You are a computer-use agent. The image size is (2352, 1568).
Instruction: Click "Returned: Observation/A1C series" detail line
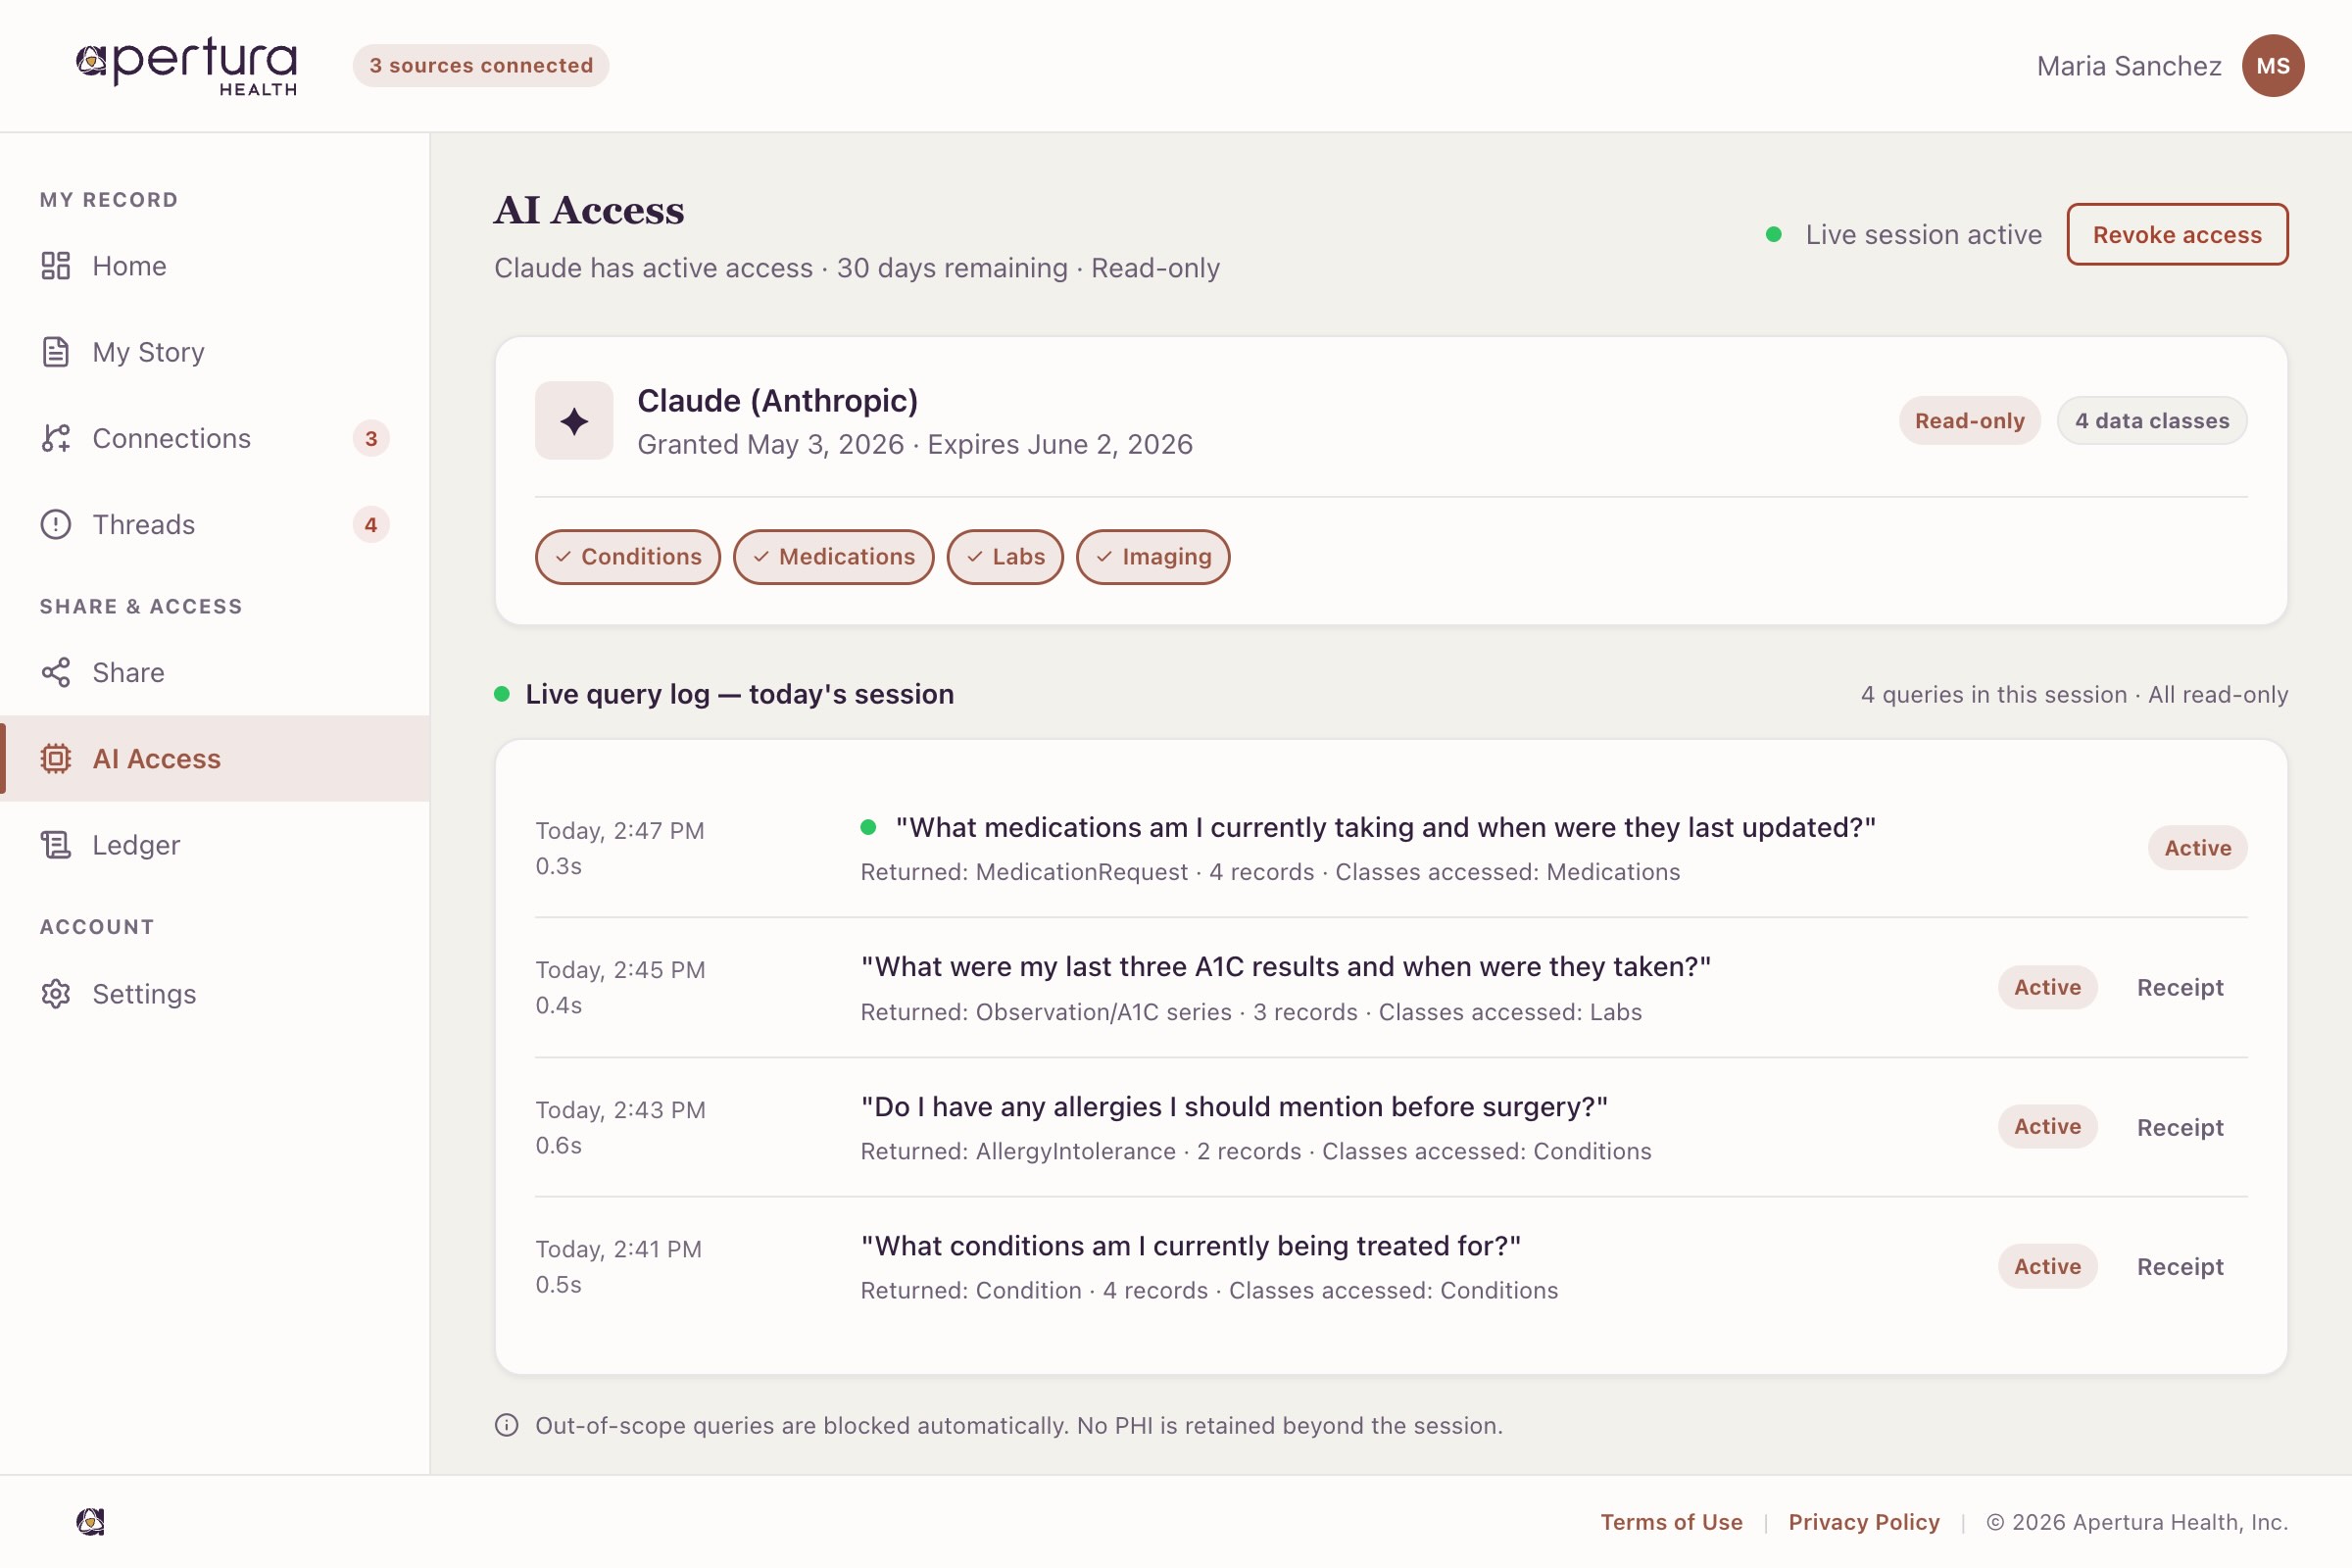pyautogui.click(x=1251, y=1011)
